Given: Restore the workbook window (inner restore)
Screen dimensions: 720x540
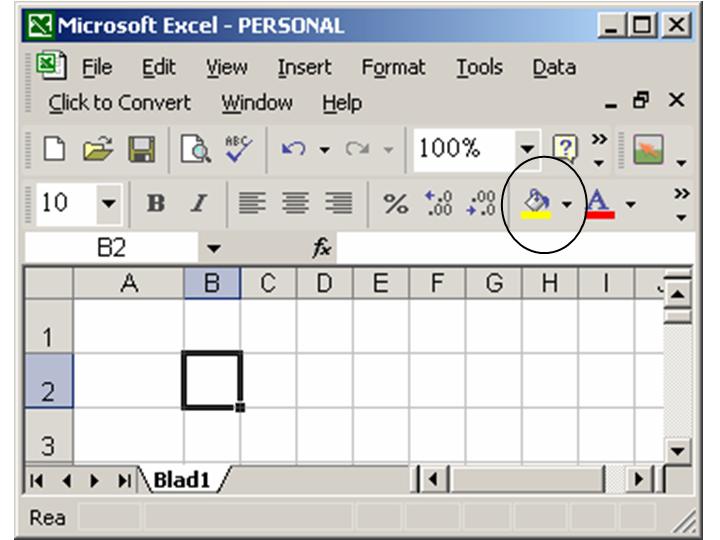Looking at the screenshot, I should 641,100.
